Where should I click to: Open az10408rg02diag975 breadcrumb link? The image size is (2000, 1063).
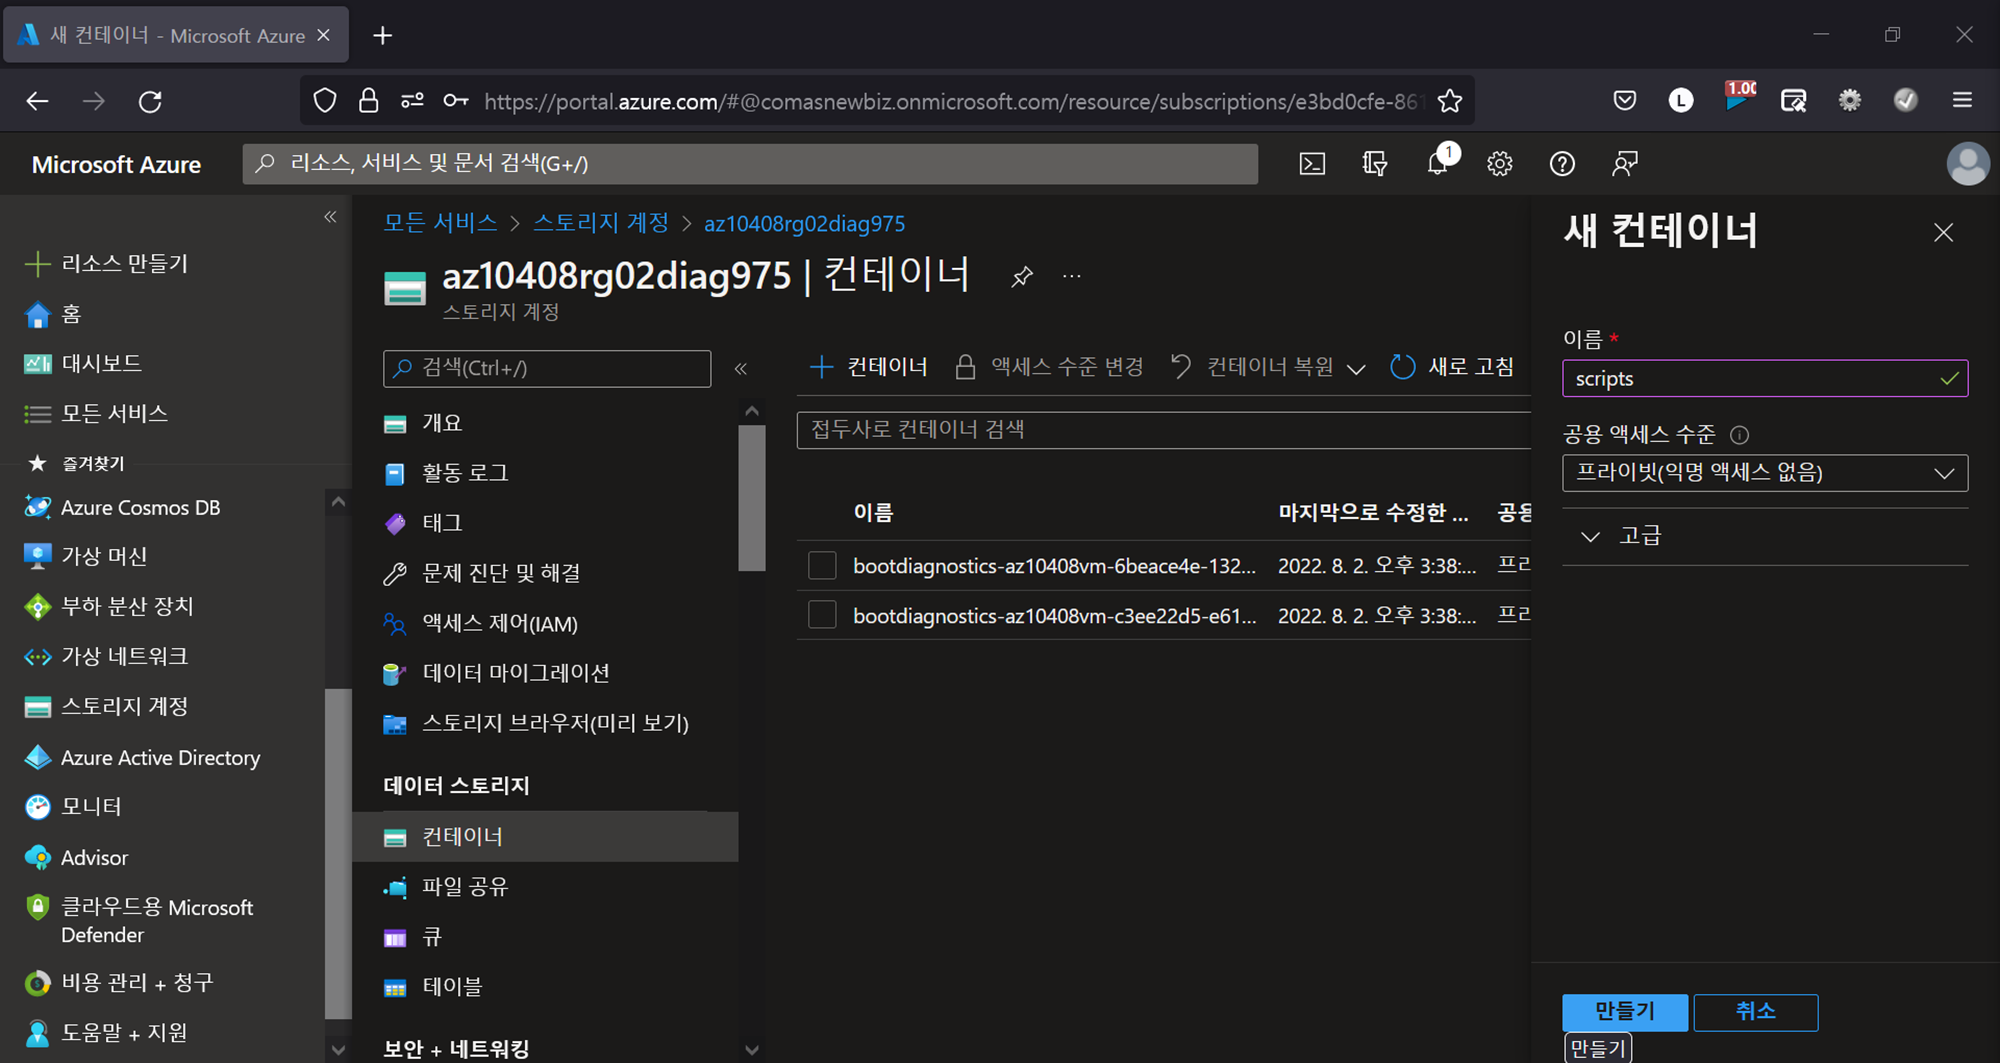804,224
